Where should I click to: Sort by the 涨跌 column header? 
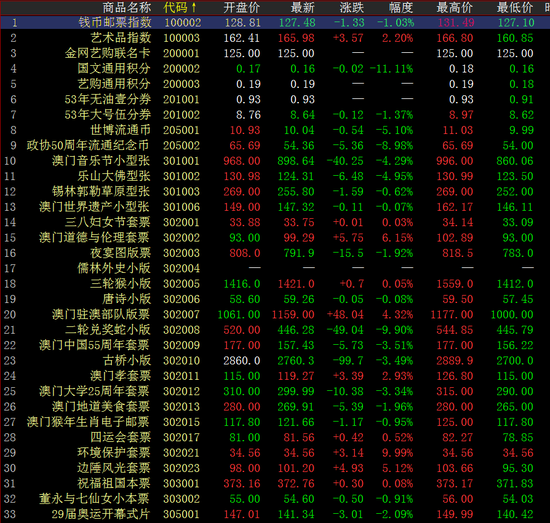tap(352, 7)
